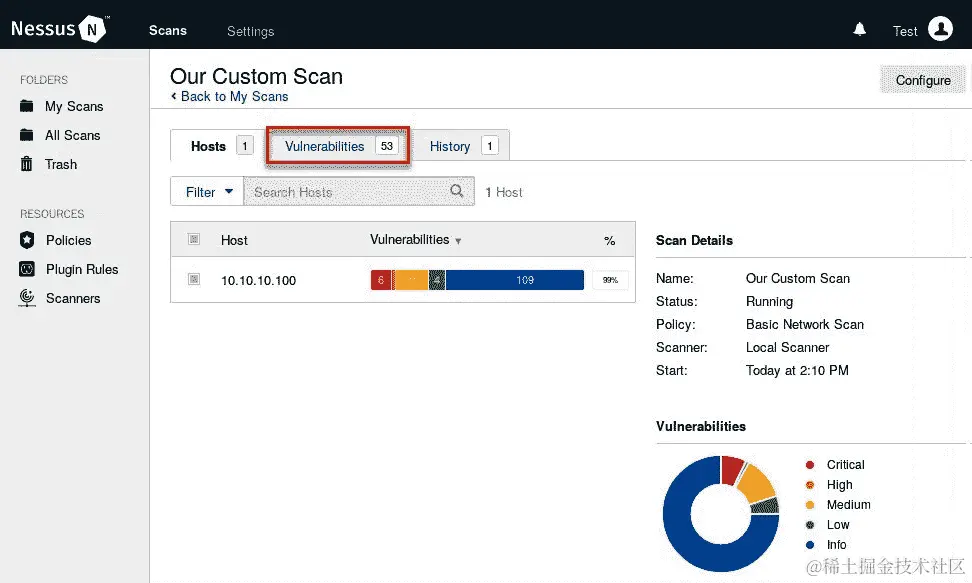Check the 10.10.10.100 host checkbox

194,279
